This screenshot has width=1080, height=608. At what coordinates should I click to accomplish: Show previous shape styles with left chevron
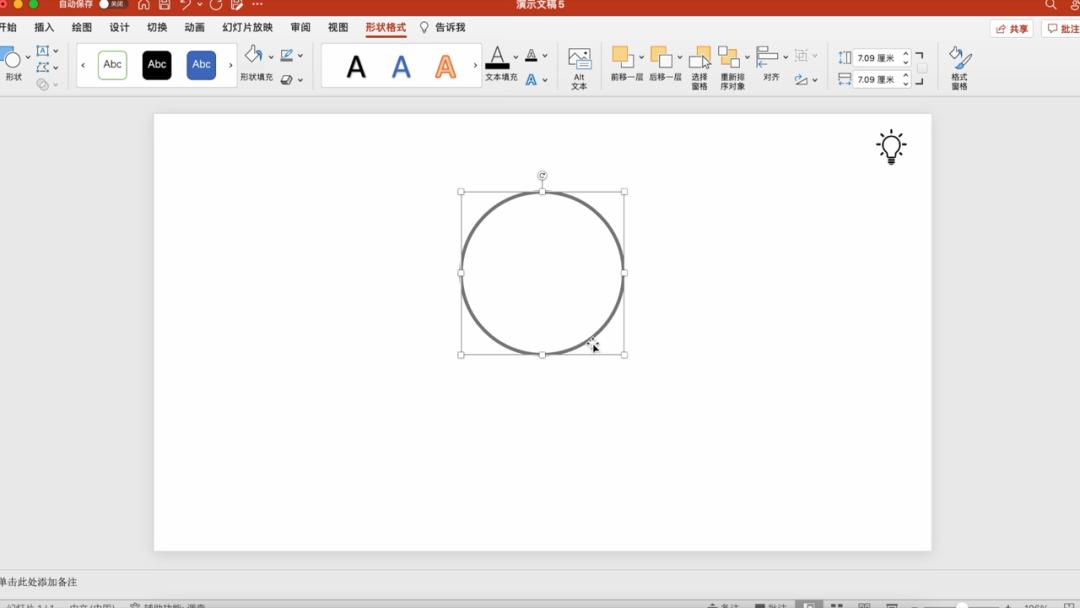(x=83, y=65)
